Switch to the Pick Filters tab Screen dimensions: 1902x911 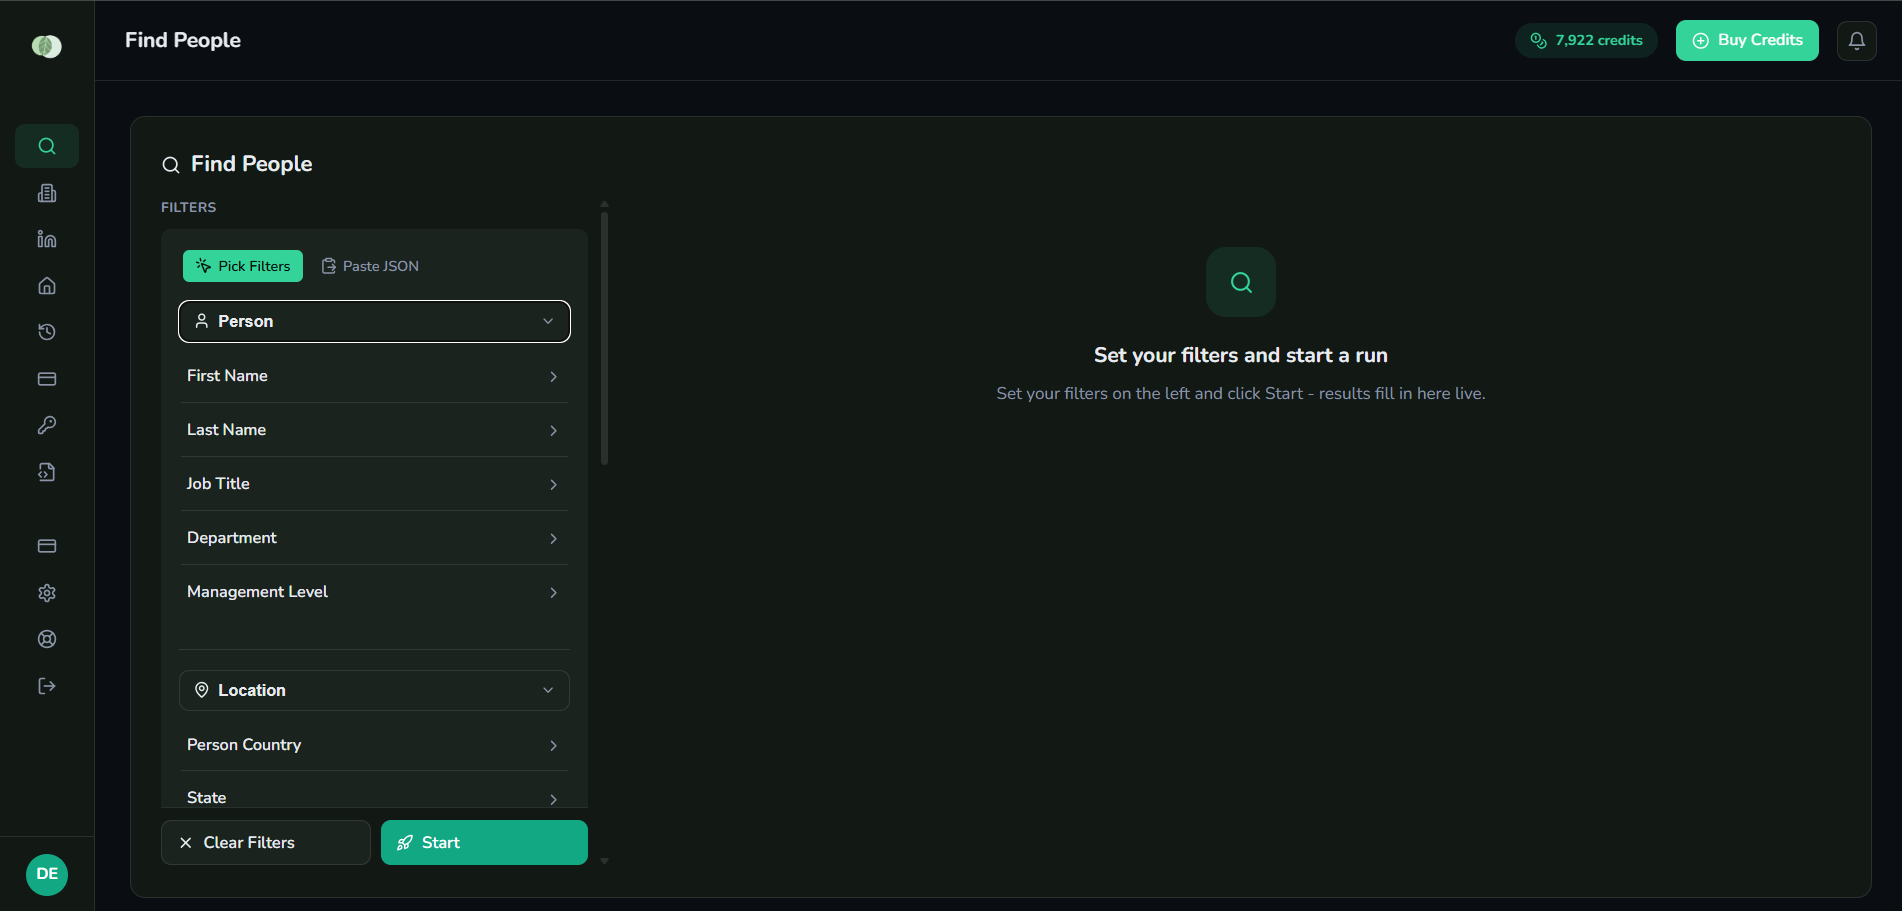(243, 266)
